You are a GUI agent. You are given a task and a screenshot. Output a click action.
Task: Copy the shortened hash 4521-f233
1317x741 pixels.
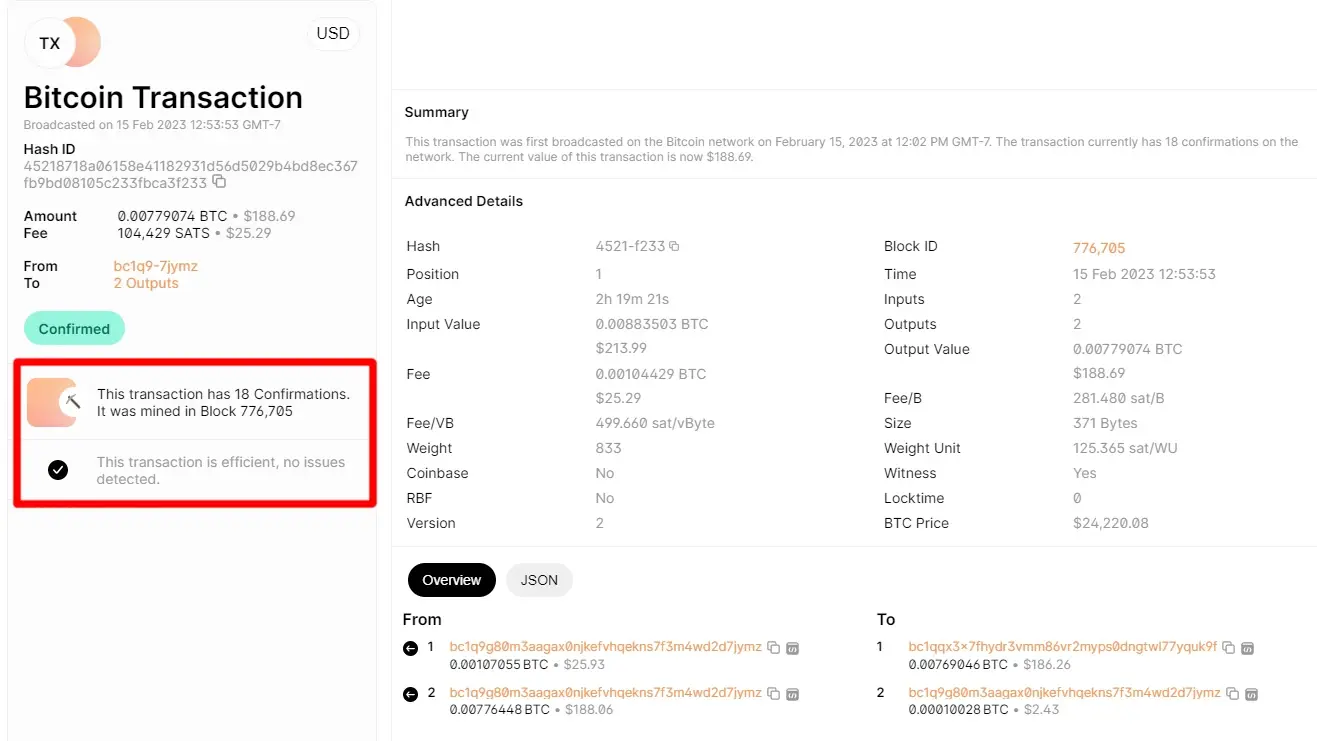(x=674, y=246)
